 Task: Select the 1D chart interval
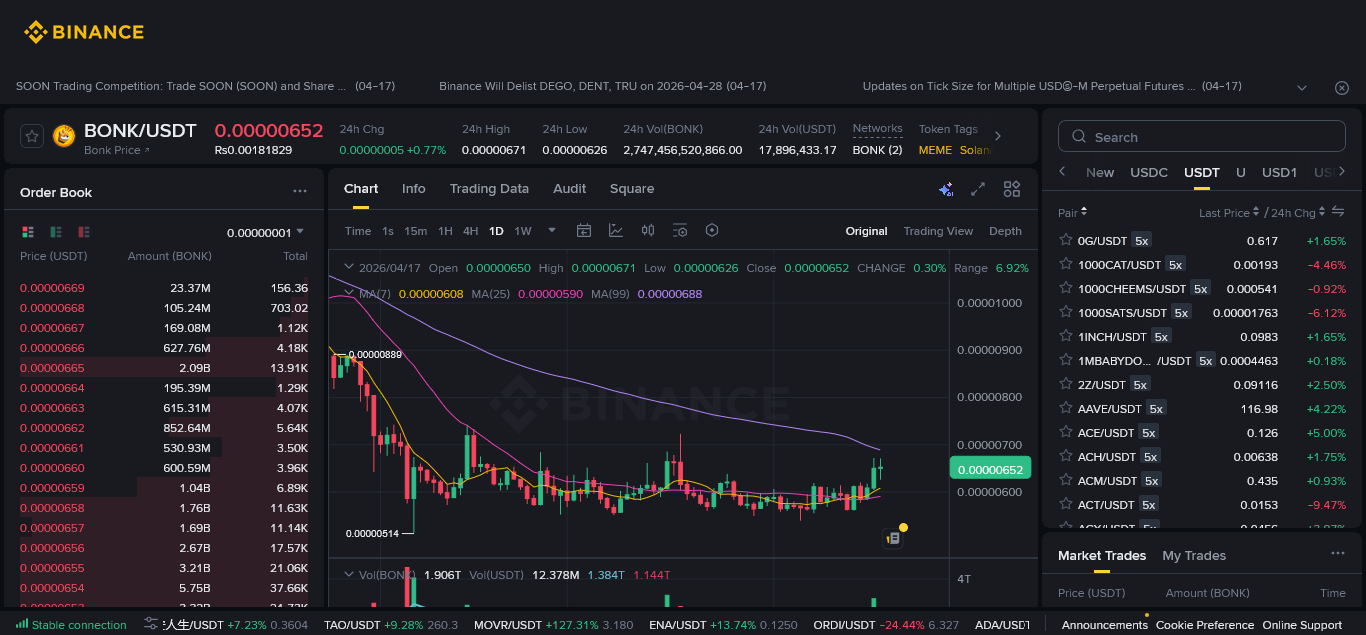(496, 231)
